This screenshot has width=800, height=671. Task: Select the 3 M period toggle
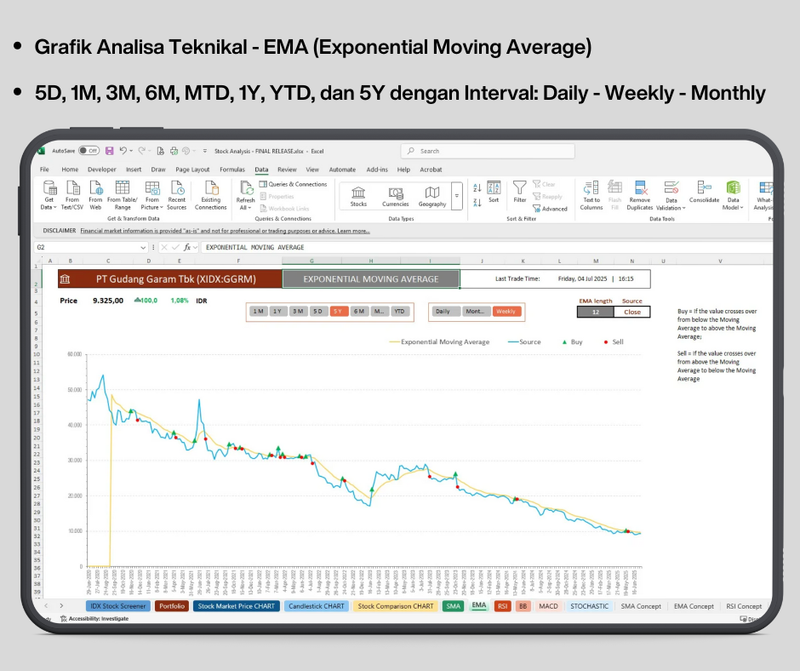click(298, 311)
